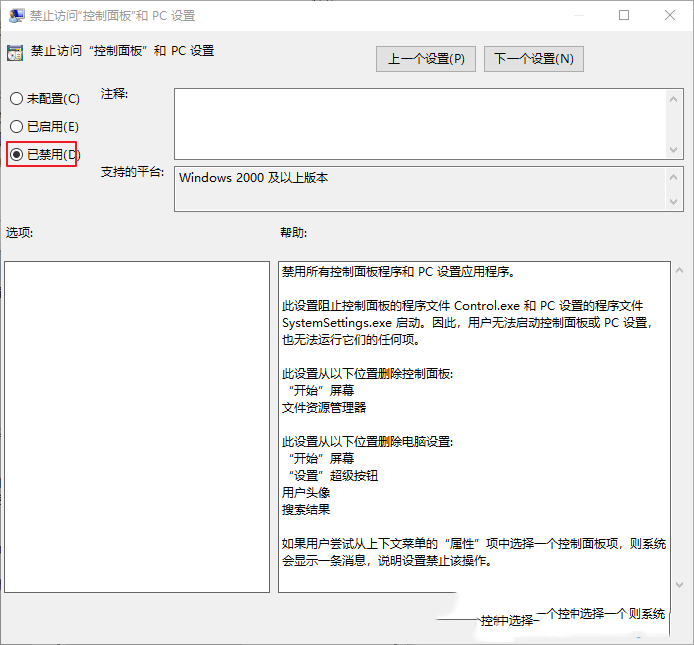Image resolution: width=694 pixels, height=645 pixels.
Task: Click the 注释 label
Action: coord(114,94)
